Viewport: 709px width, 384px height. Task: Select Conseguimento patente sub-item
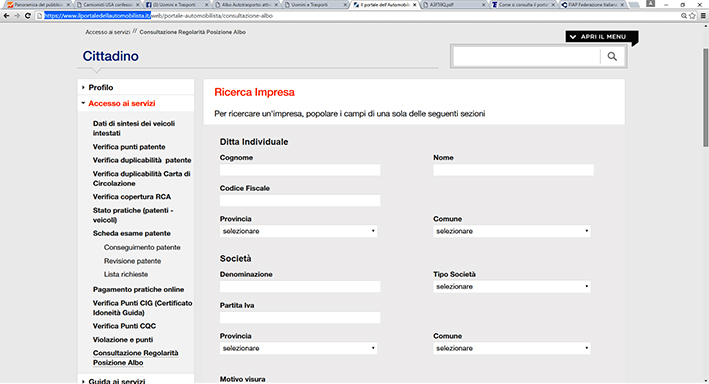142,247
